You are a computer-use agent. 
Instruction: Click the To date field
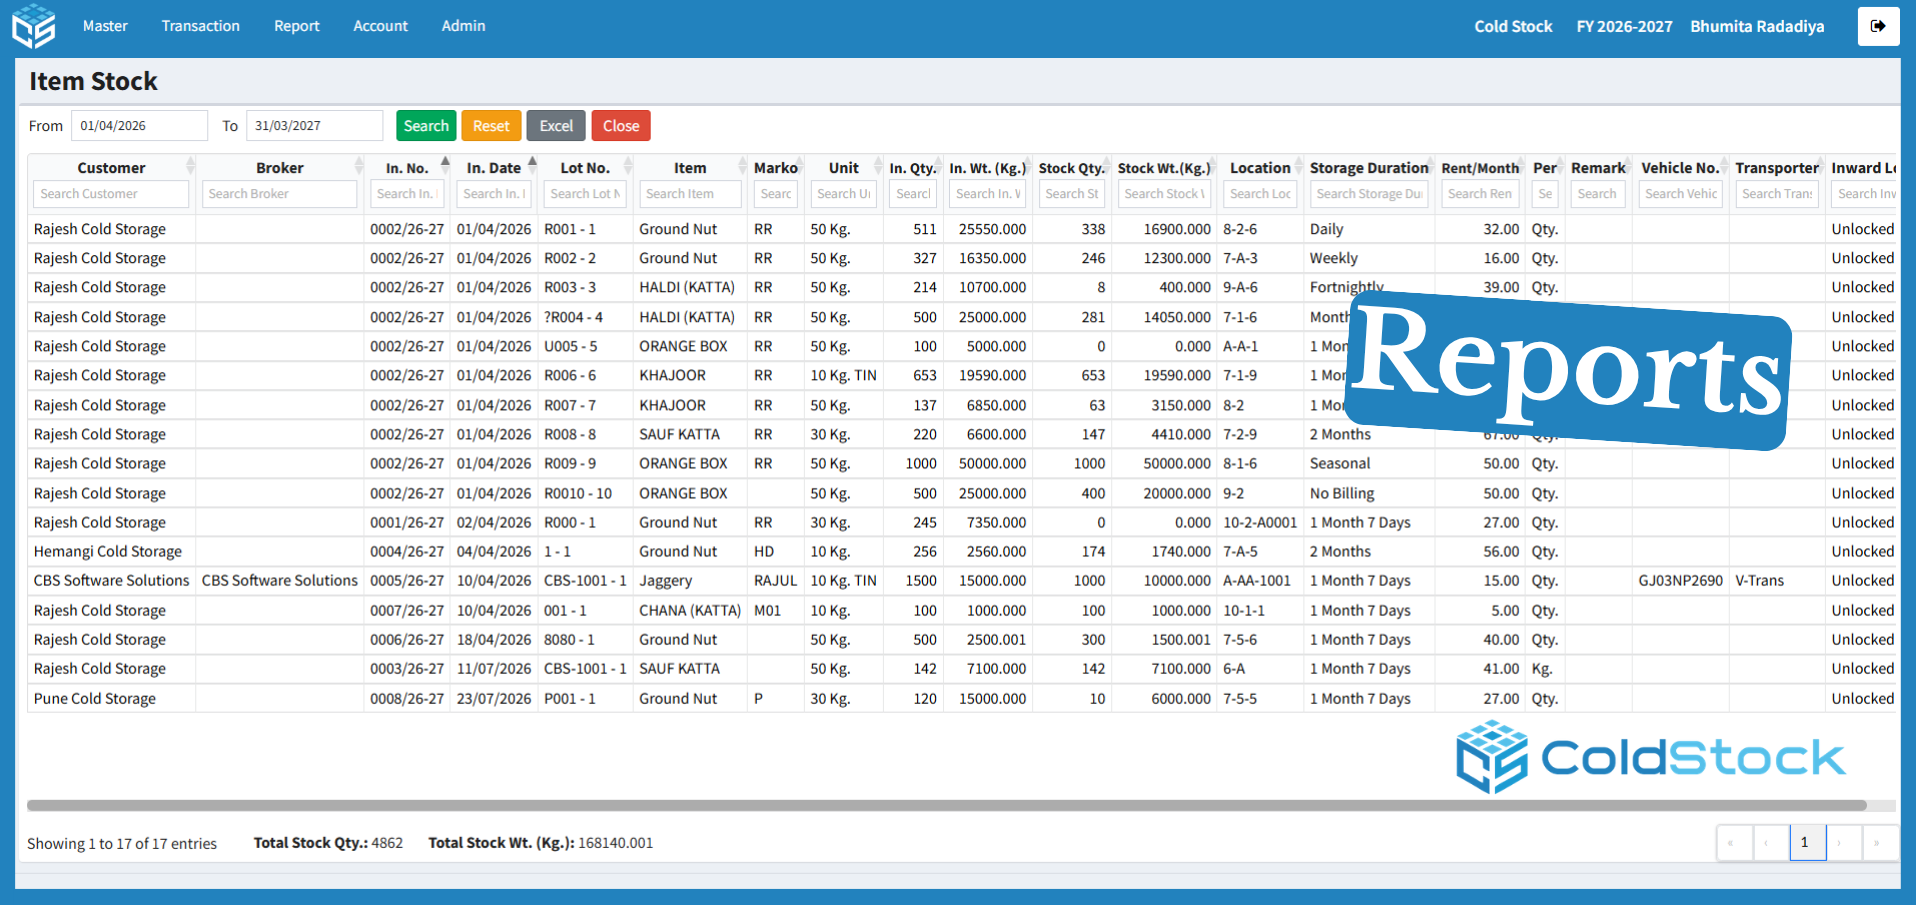click(314, 126)
